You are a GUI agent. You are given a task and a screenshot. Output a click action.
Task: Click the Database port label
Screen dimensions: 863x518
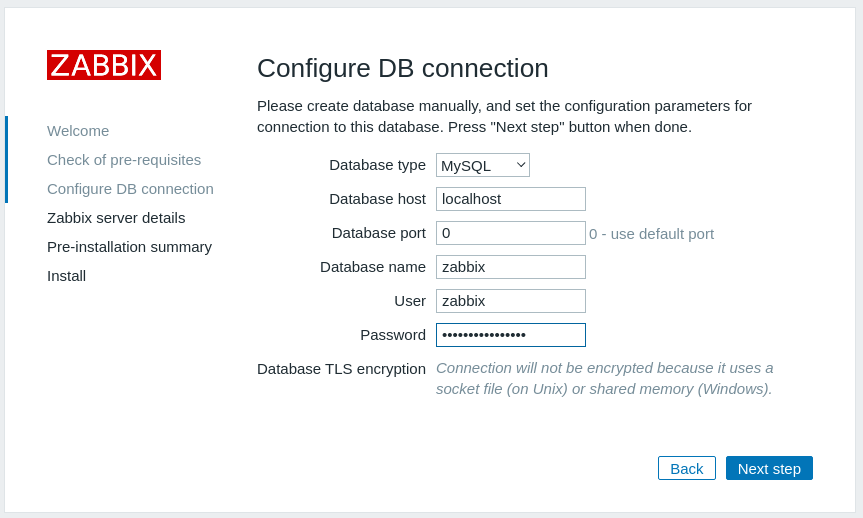pos(379,233)
